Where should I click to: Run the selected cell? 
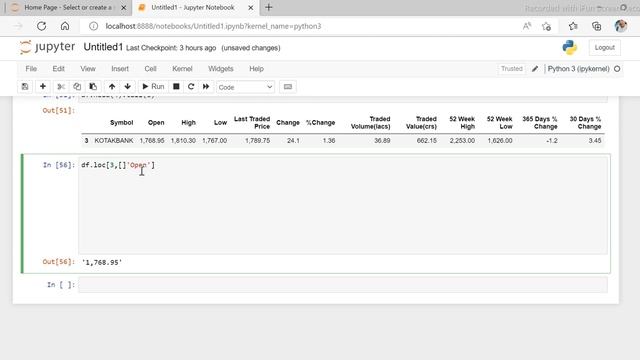pos(153,87)
